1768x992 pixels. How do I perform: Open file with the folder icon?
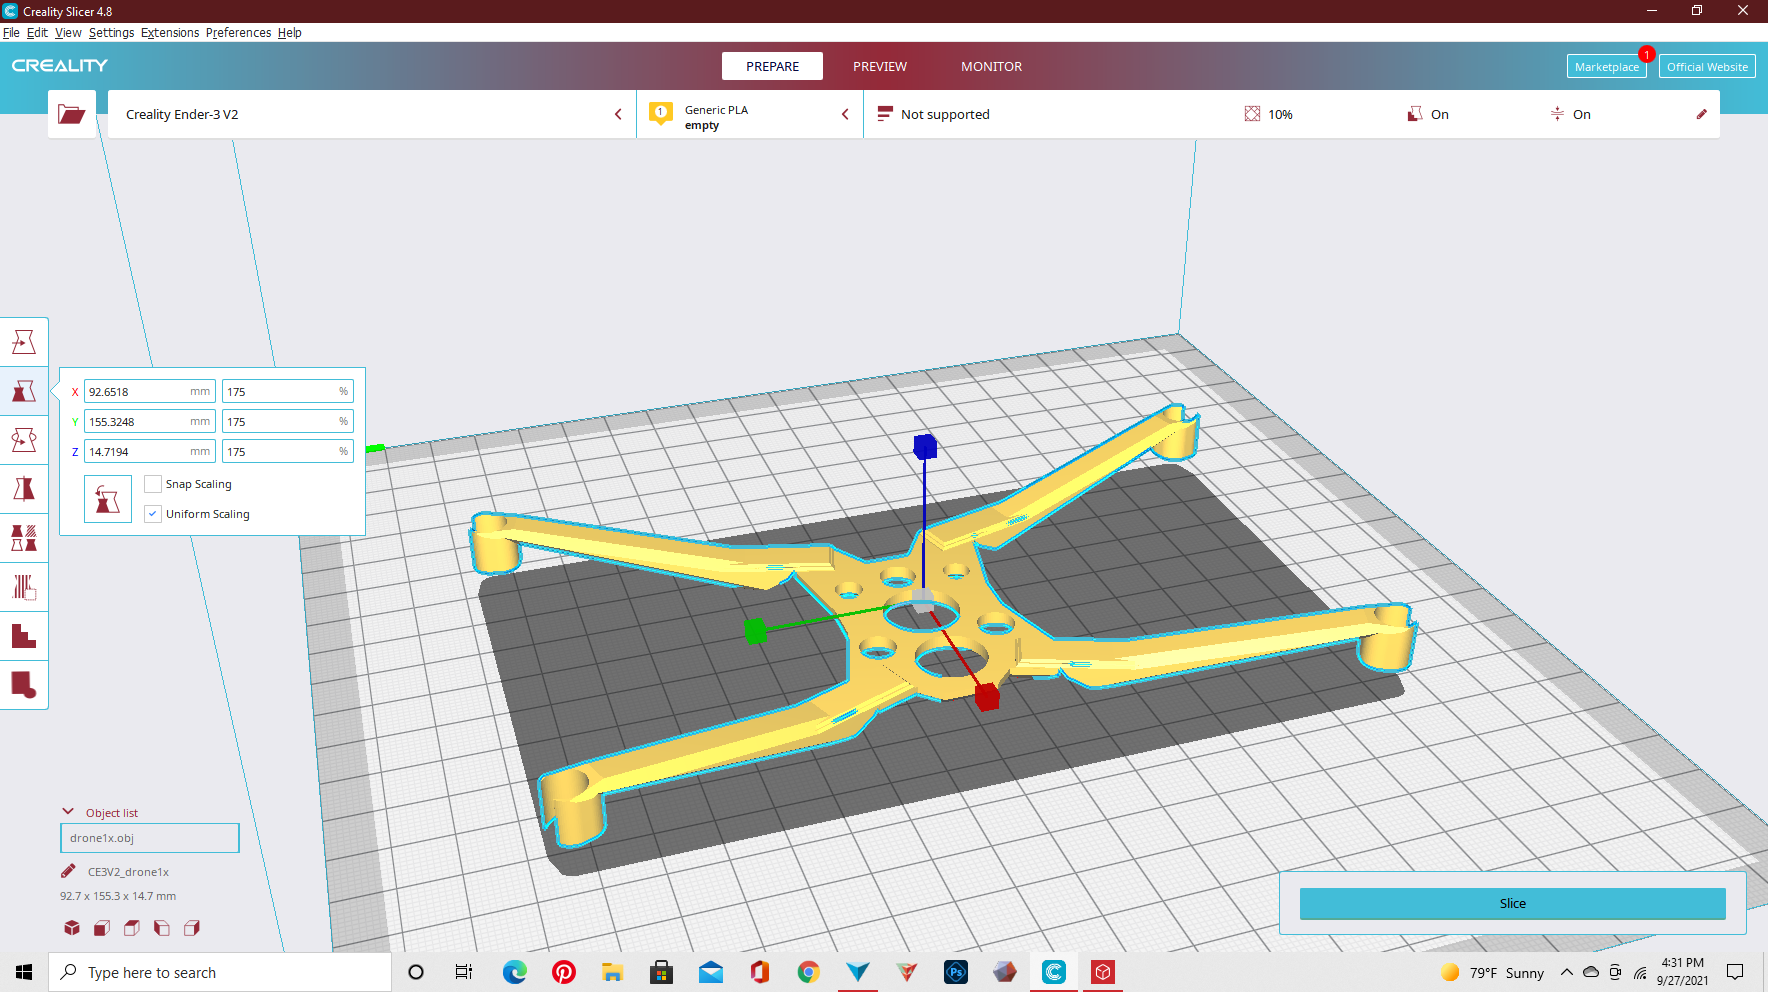coord(72,114)
